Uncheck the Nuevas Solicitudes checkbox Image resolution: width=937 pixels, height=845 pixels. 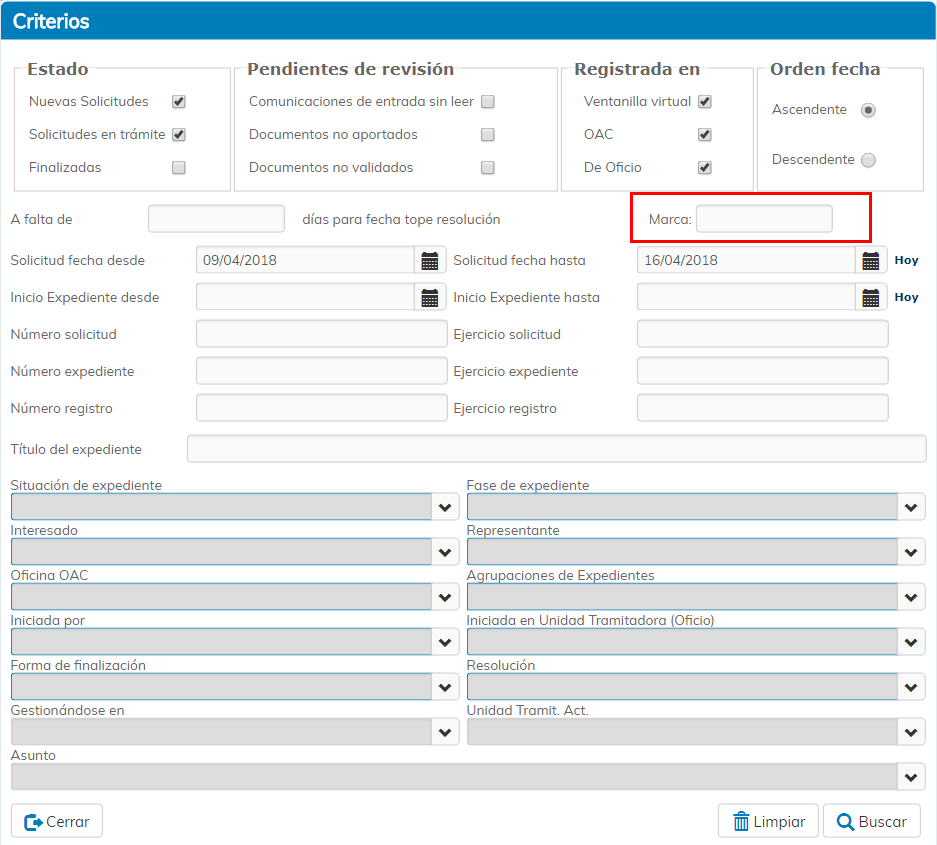pos(179,102)
